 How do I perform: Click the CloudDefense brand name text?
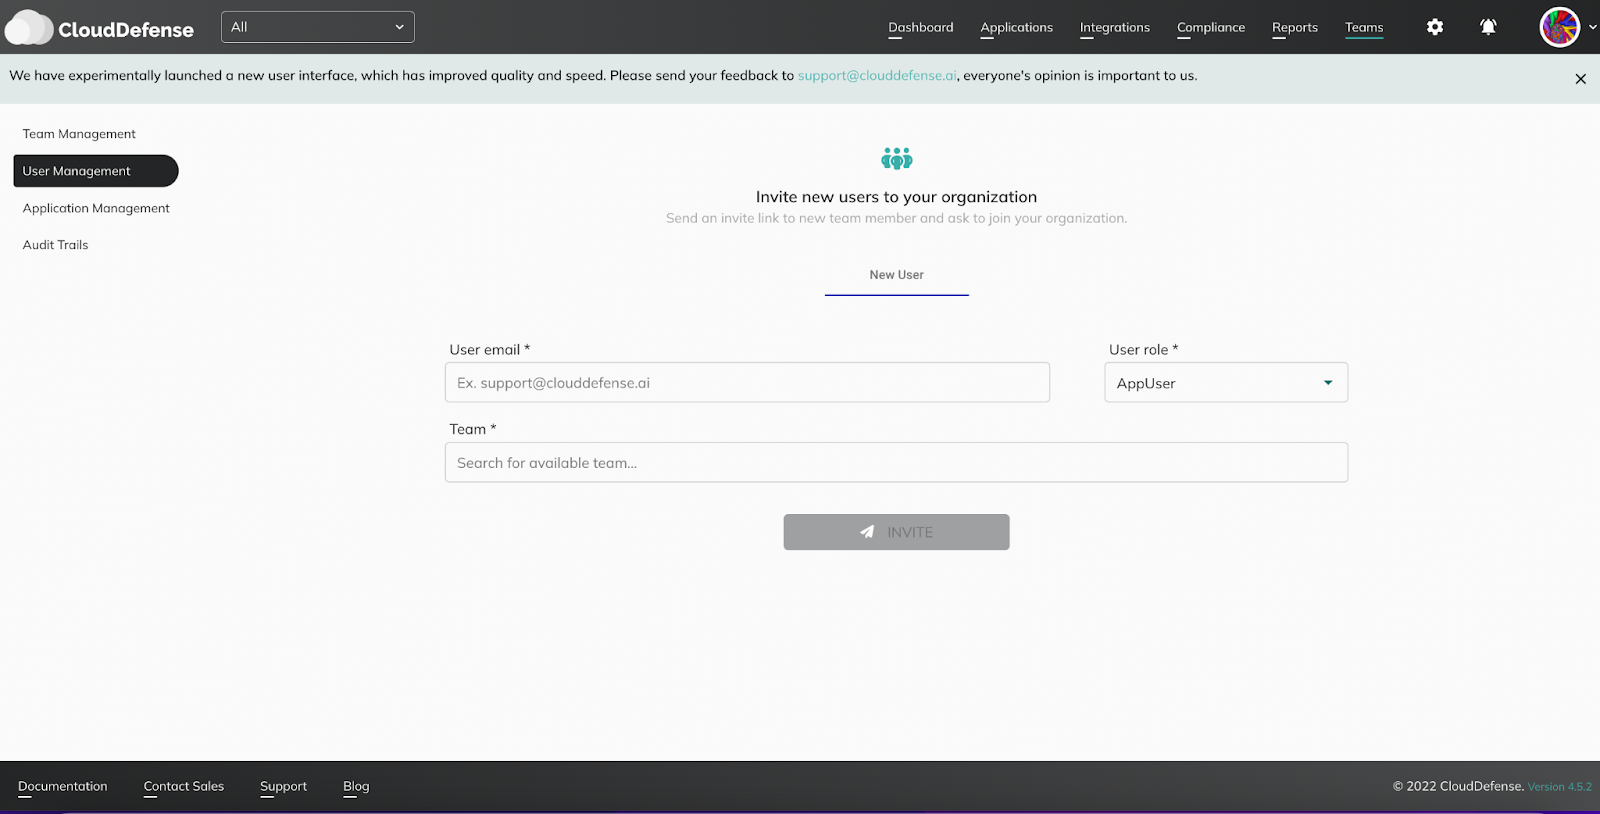click(x=126, y=30)
